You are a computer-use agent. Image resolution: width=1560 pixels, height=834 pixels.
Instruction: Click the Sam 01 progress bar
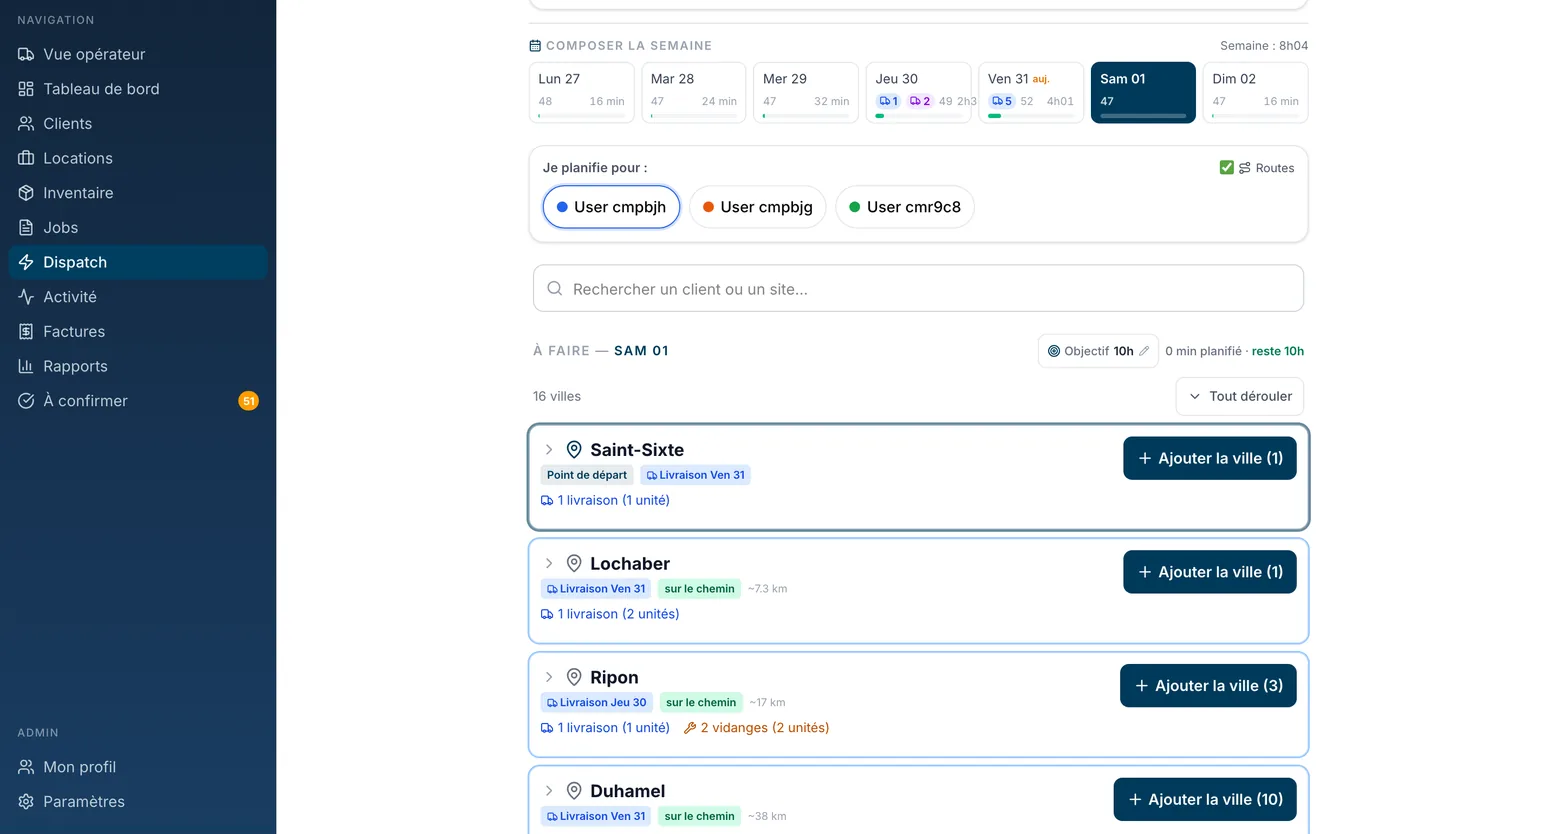pyautogui.click(x=1143, y=116)
